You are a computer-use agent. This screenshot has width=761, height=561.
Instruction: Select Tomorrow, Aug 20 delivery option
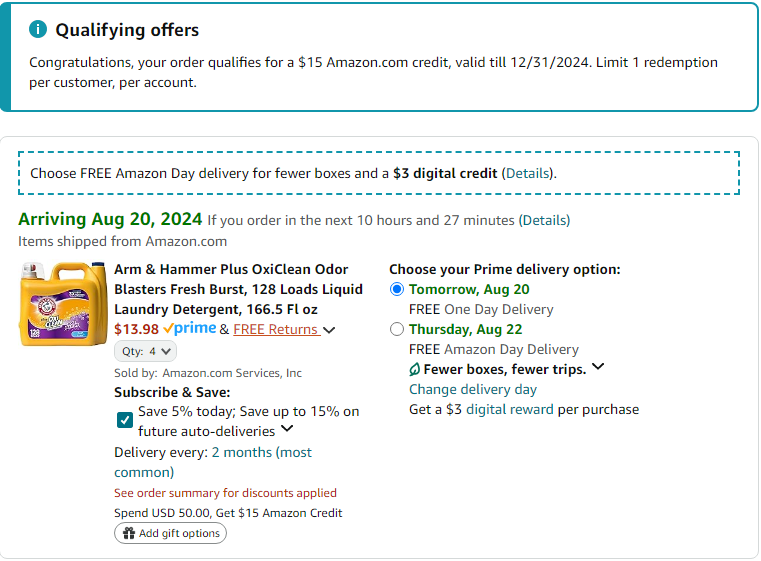[398, 289]
